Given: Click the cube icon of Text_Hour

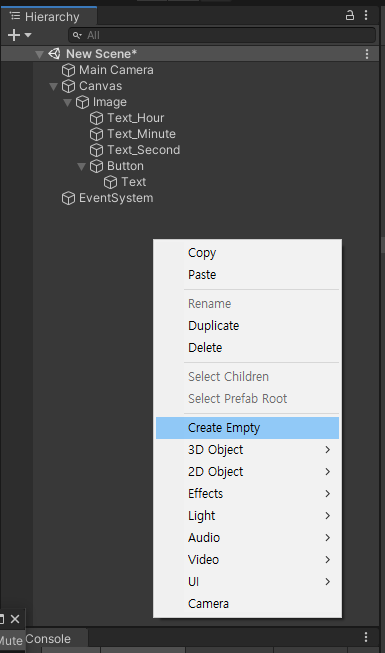Looking at the screenshot, I should 96,118.
